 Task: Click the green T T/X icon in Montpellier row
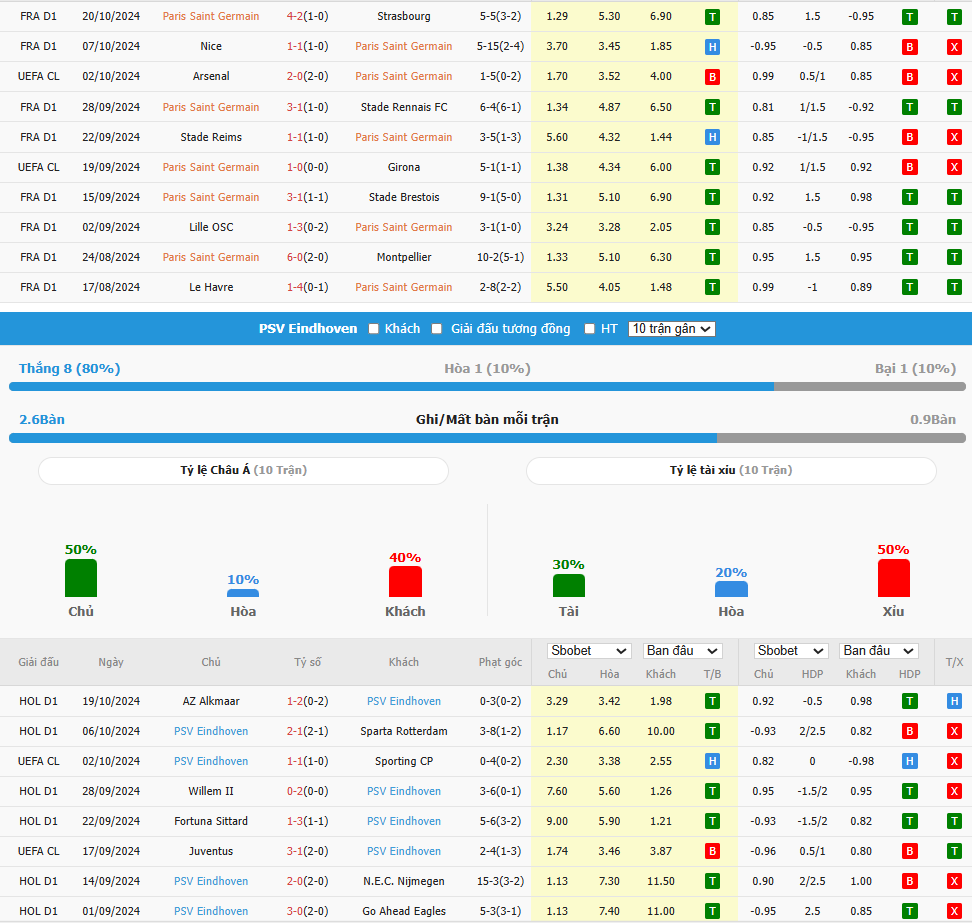[x=954, y=257]
